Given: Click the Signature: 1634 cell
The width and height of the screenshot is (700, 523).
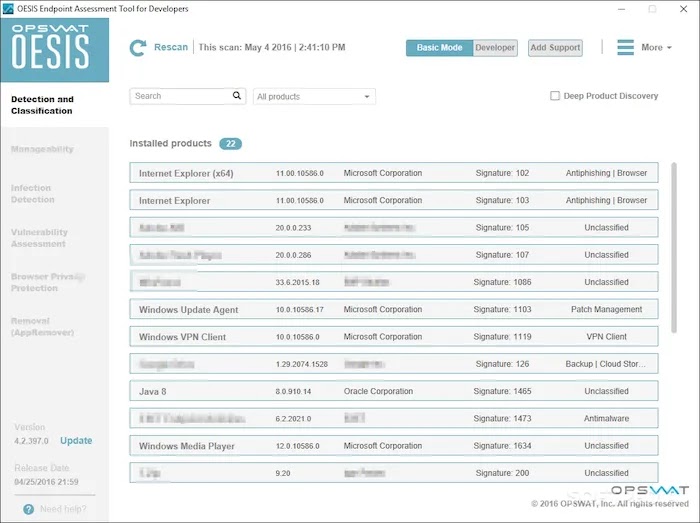Looking at the screenshot, I should pyautogui.click(x=502, y=446).
